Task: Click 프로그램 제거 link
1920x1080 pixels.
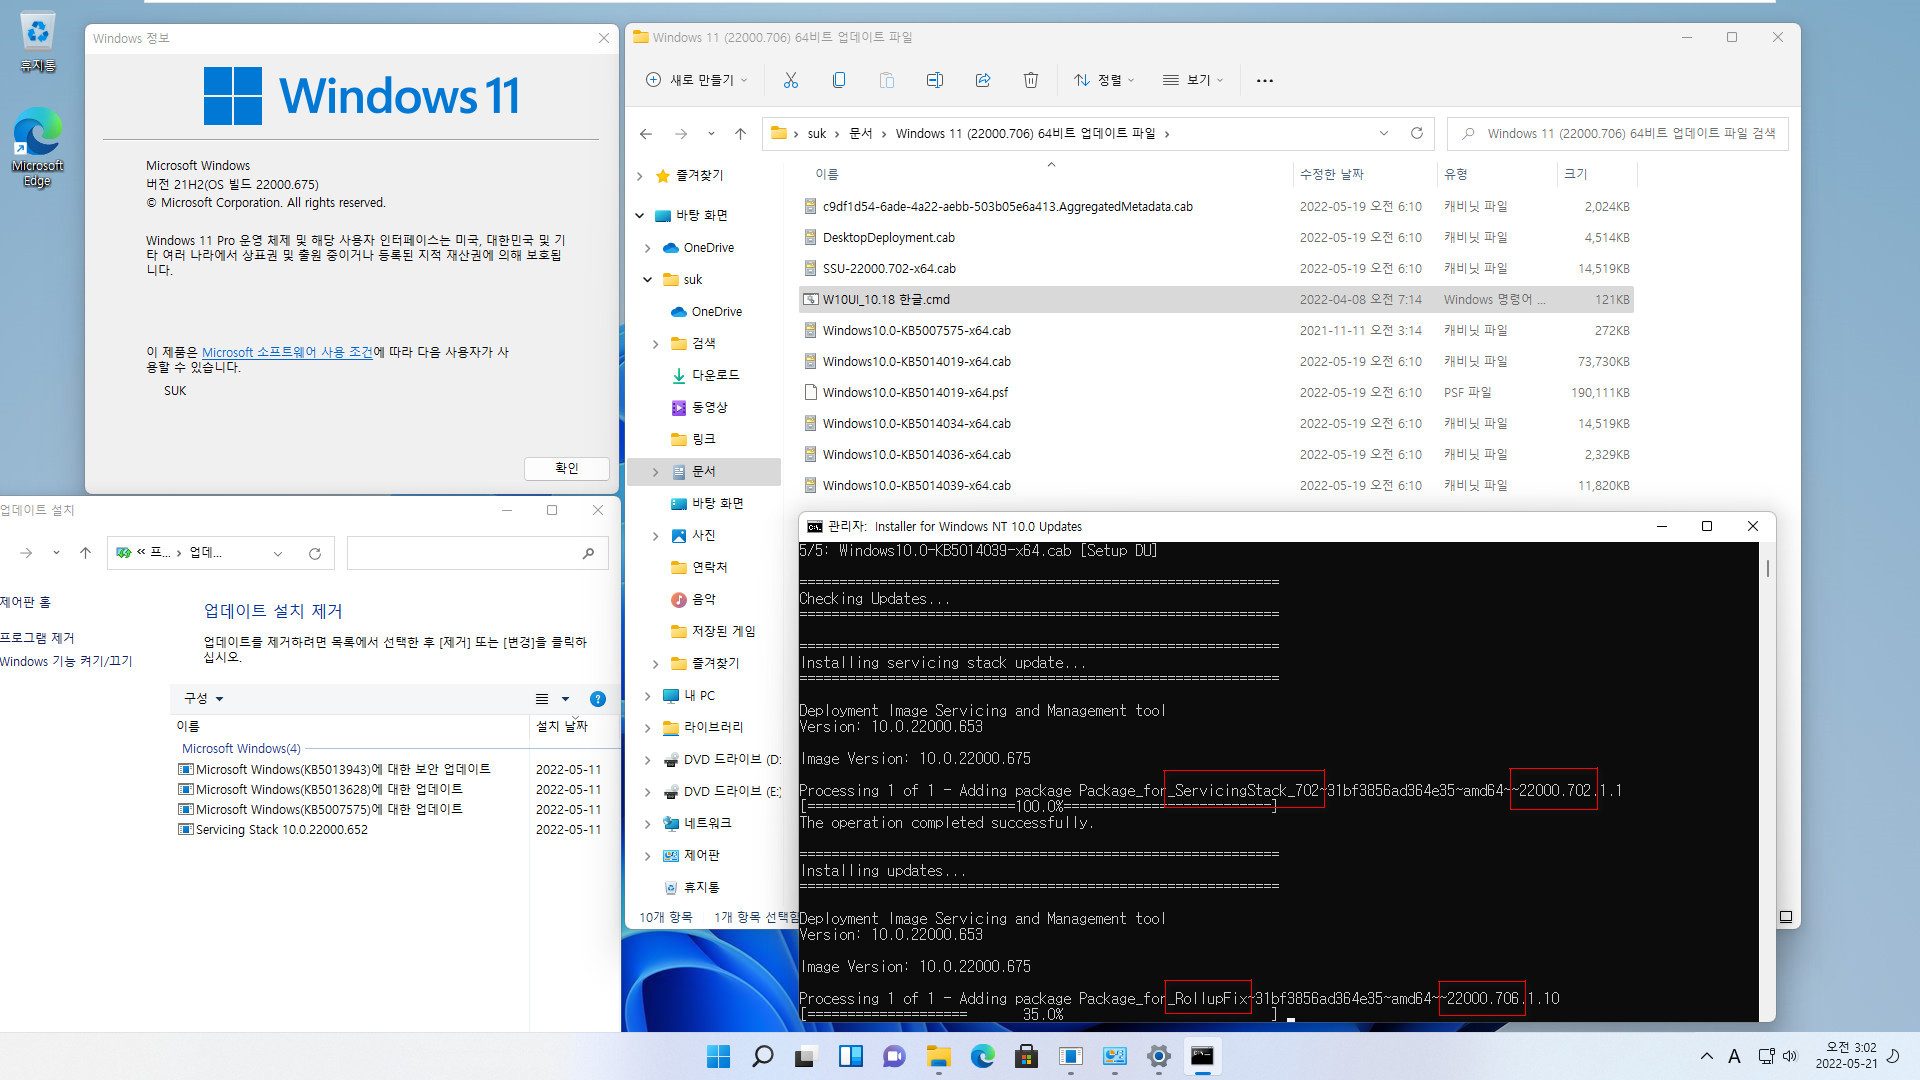Action: [x=37, y=638]
